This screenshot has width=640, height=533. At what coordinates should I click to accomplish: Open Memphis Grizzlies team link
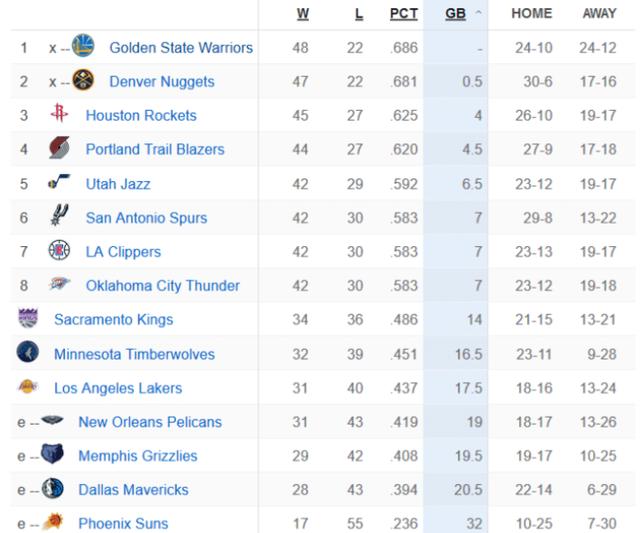[138, 455]
